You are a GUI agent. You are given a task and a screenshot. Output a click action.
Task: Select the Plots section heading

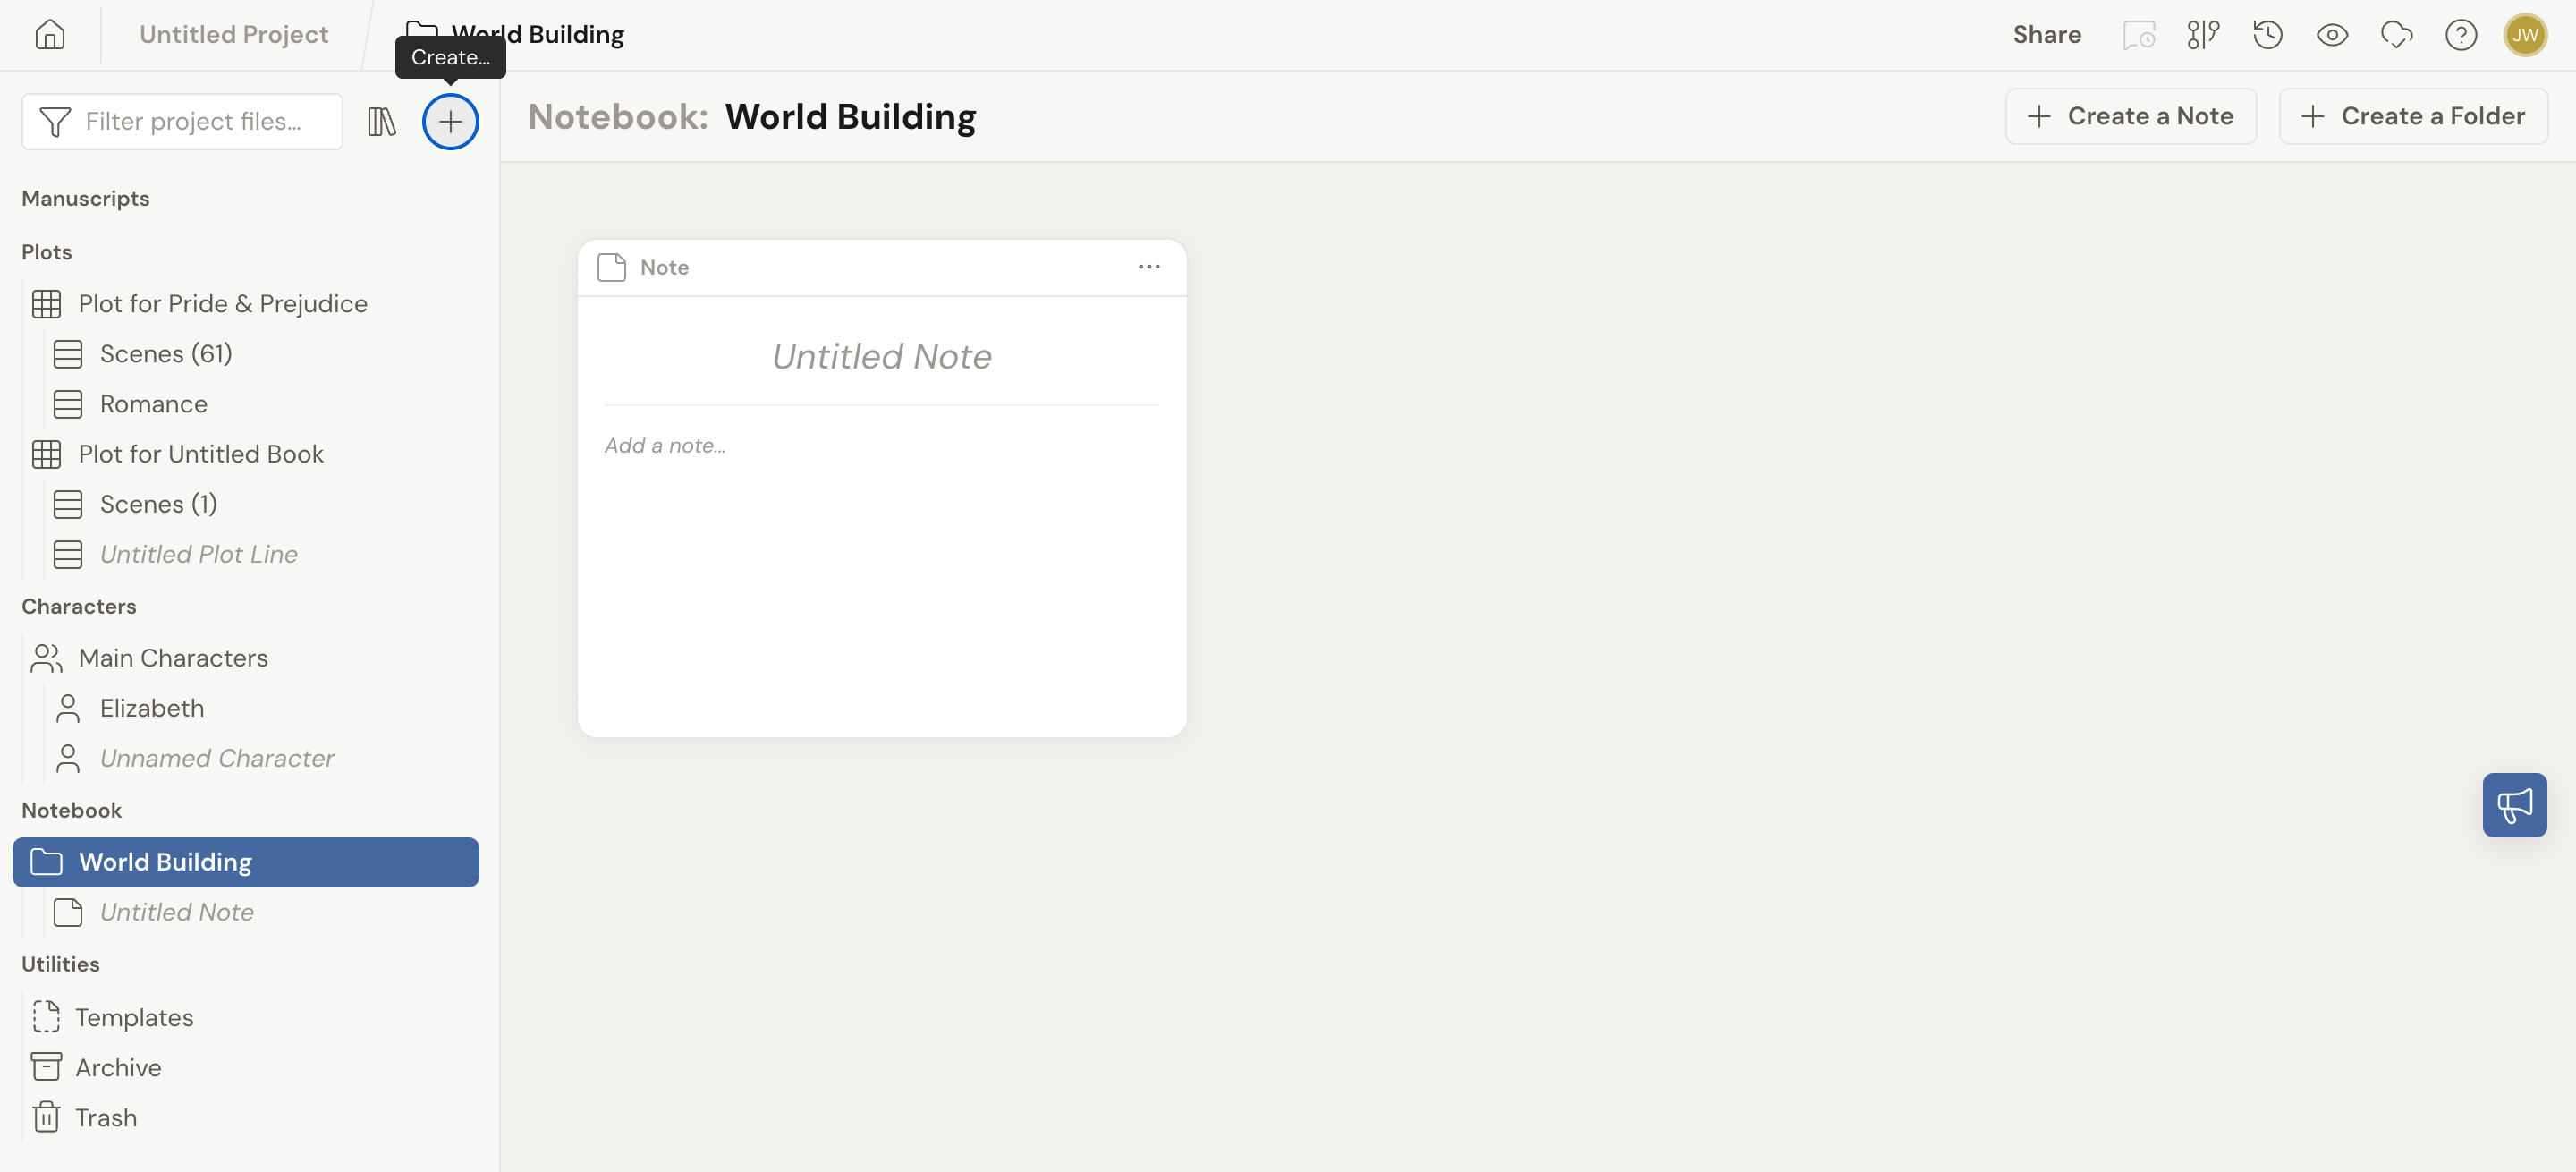click(47, 252)
